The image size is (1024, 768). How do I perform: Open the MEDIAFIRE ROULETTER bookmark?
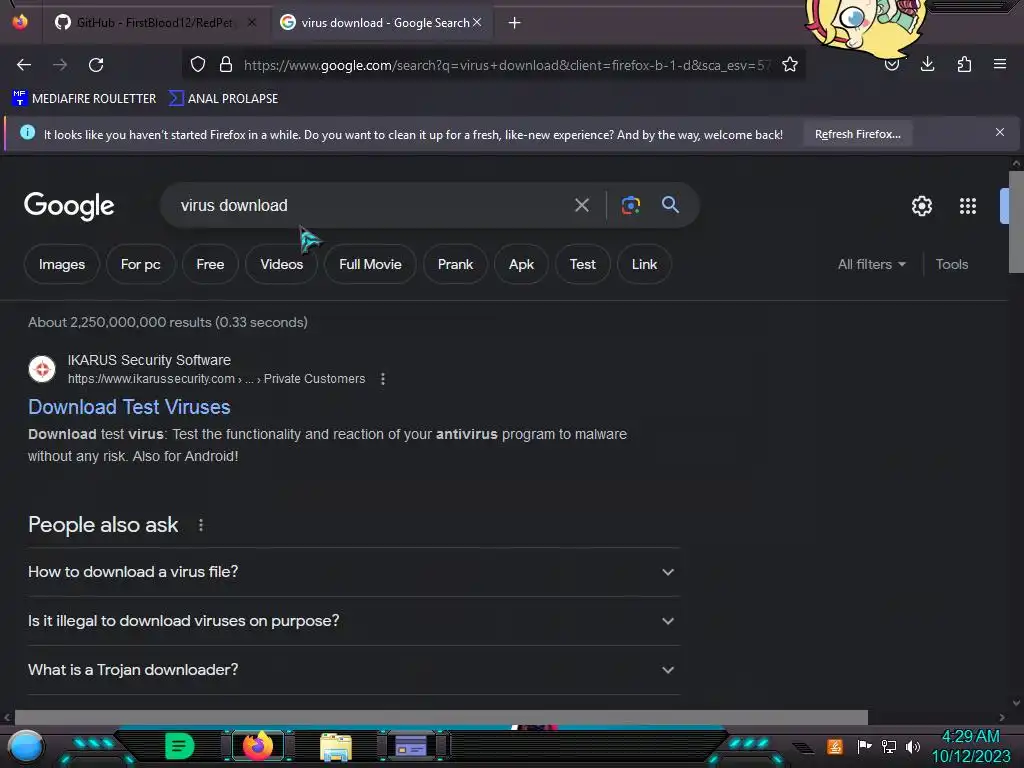click(84, 99)
